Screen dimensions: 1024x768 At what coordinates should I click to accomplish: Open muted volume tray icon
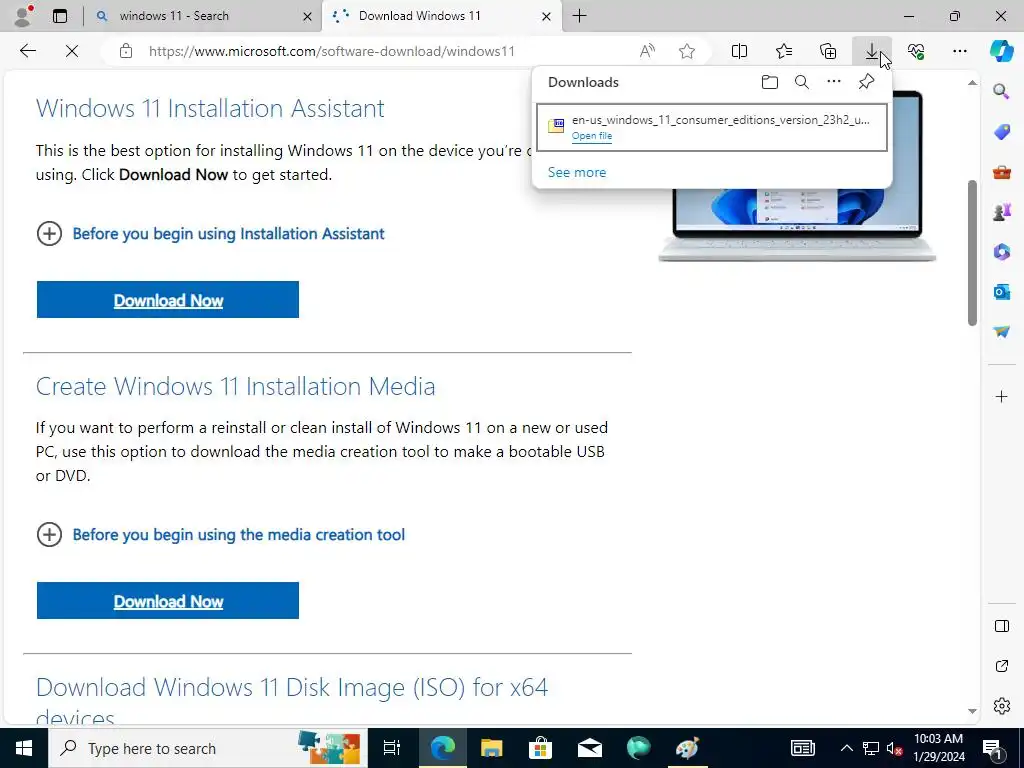coord(895,748)
